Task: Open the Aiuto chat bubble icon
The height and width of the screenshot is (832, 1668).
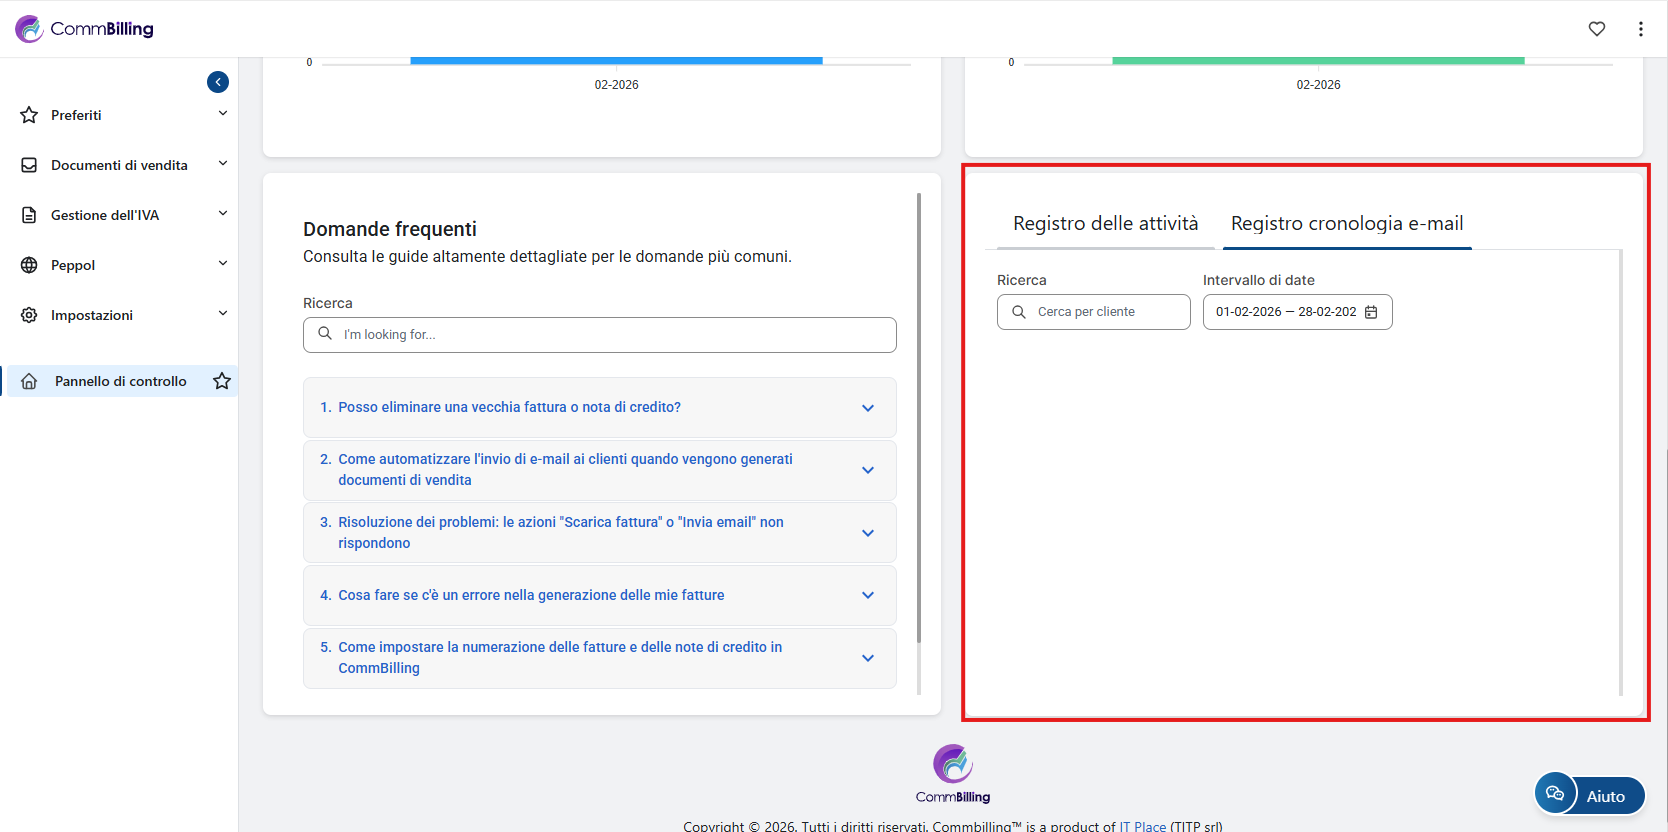Action: [x=1555, y=794]
